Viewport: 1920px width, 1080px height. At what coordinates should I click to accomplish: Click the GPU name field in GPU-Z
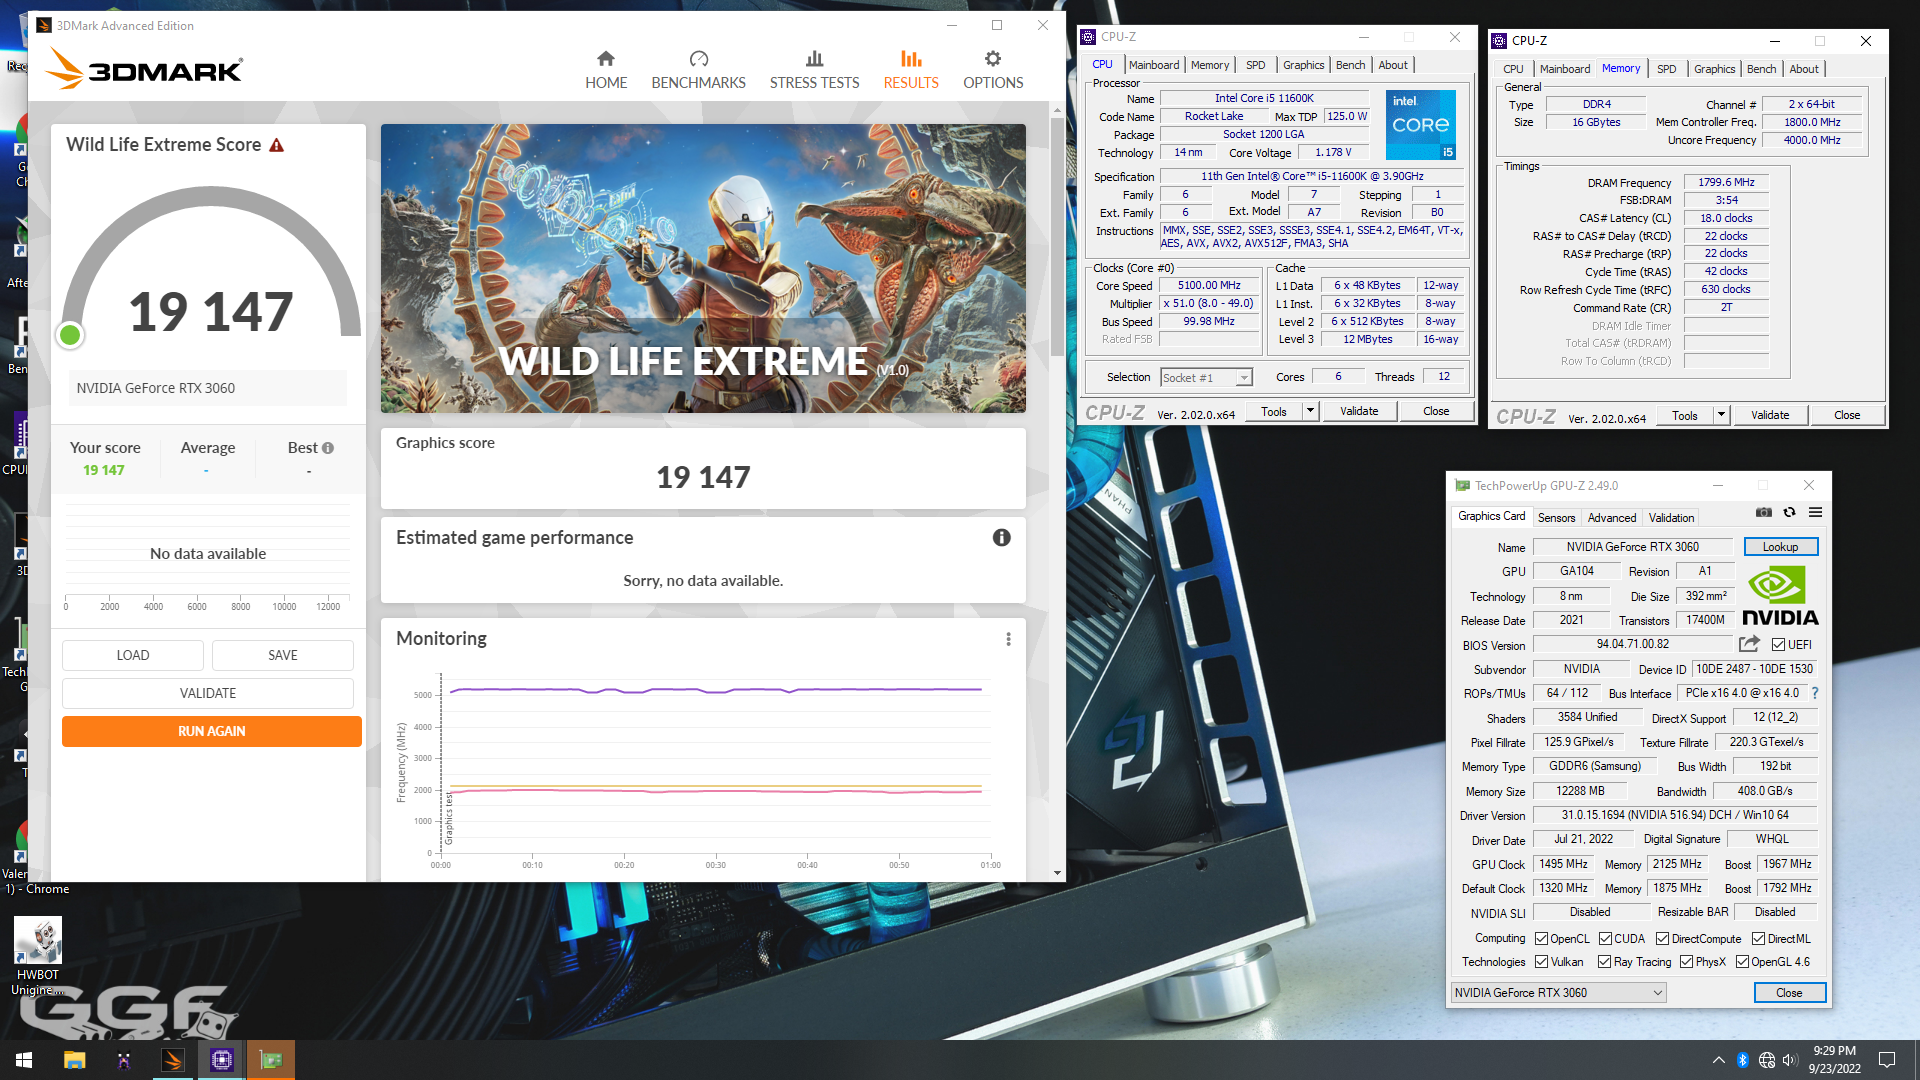tap(1632, 547)
